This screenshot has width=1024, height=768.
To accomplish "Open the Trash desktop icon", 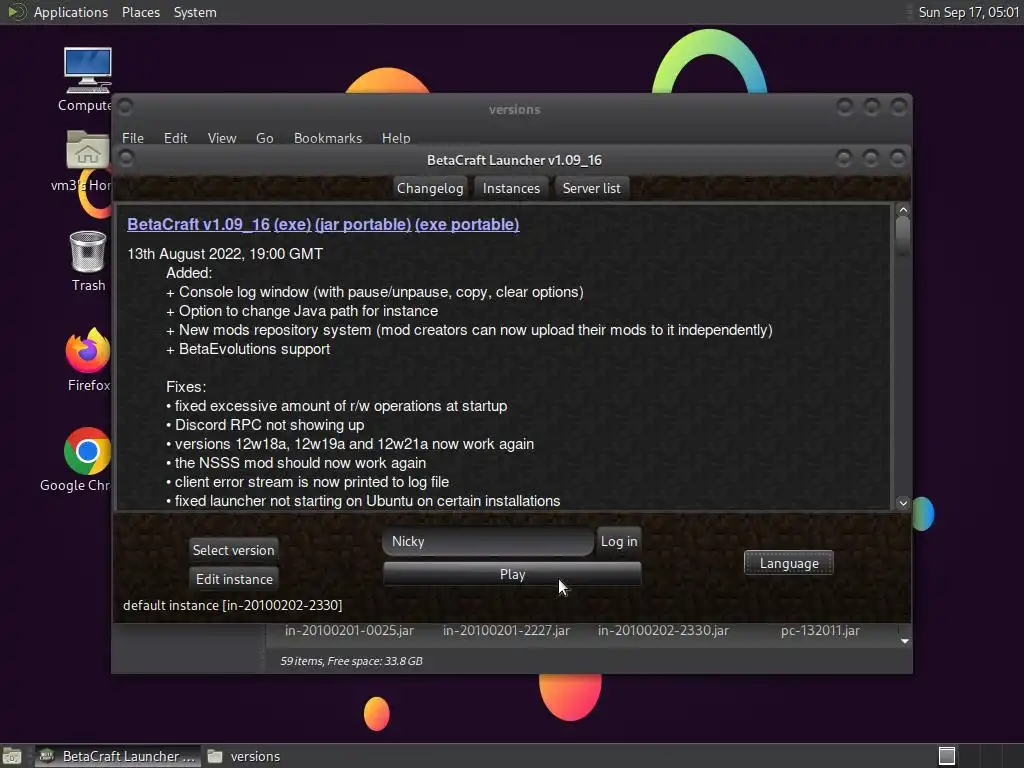I will pos(88,251).
